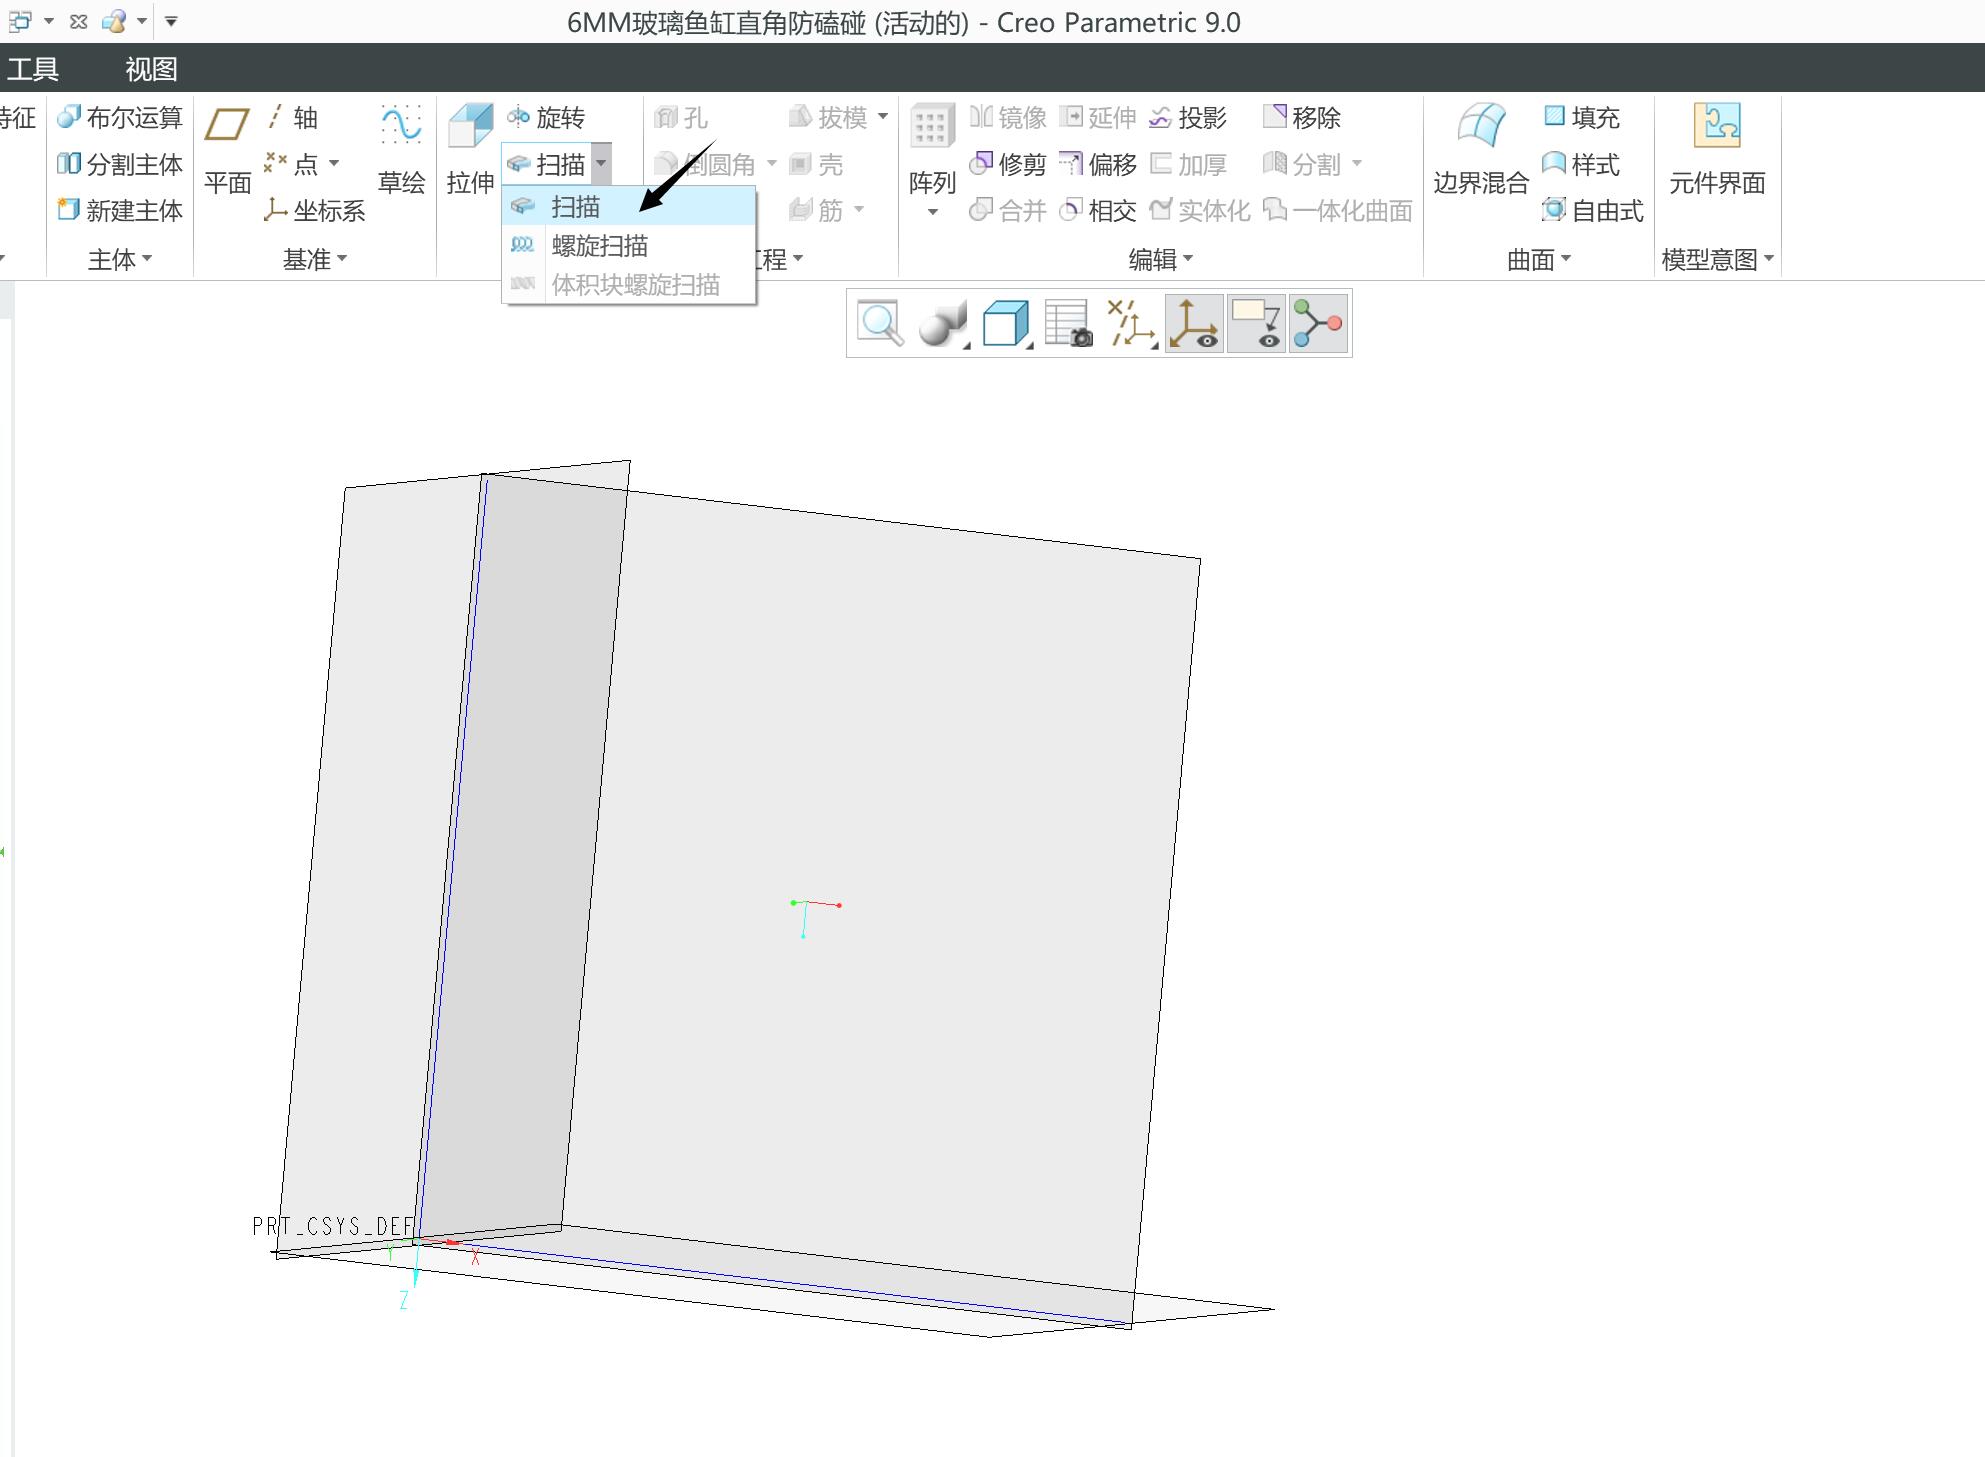This screenshot has height=1457, width=1985.
Task: Toggle annotation display button
Action: (x=1256, y=323)
